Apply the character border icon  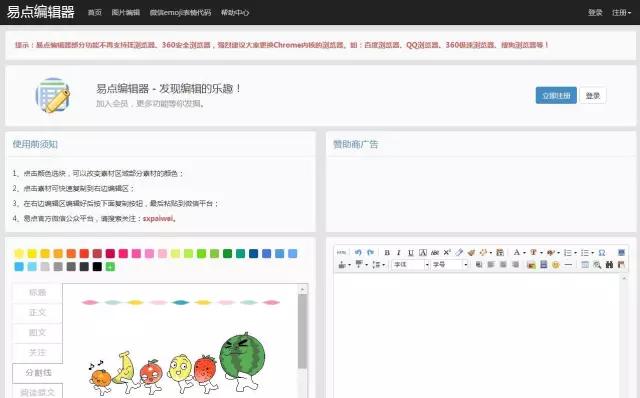[x=423, y=253]
